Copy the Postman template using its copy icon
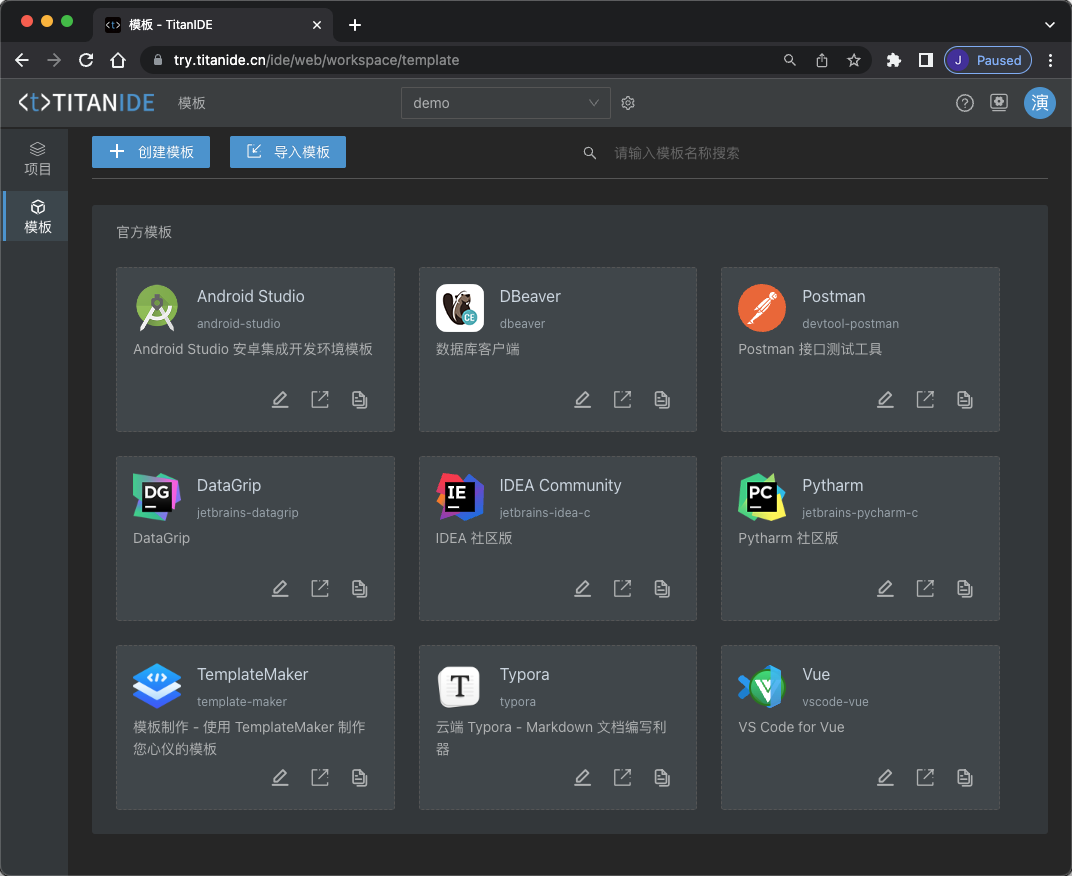Screen dimensions: 1072x876 pos(964,400)
